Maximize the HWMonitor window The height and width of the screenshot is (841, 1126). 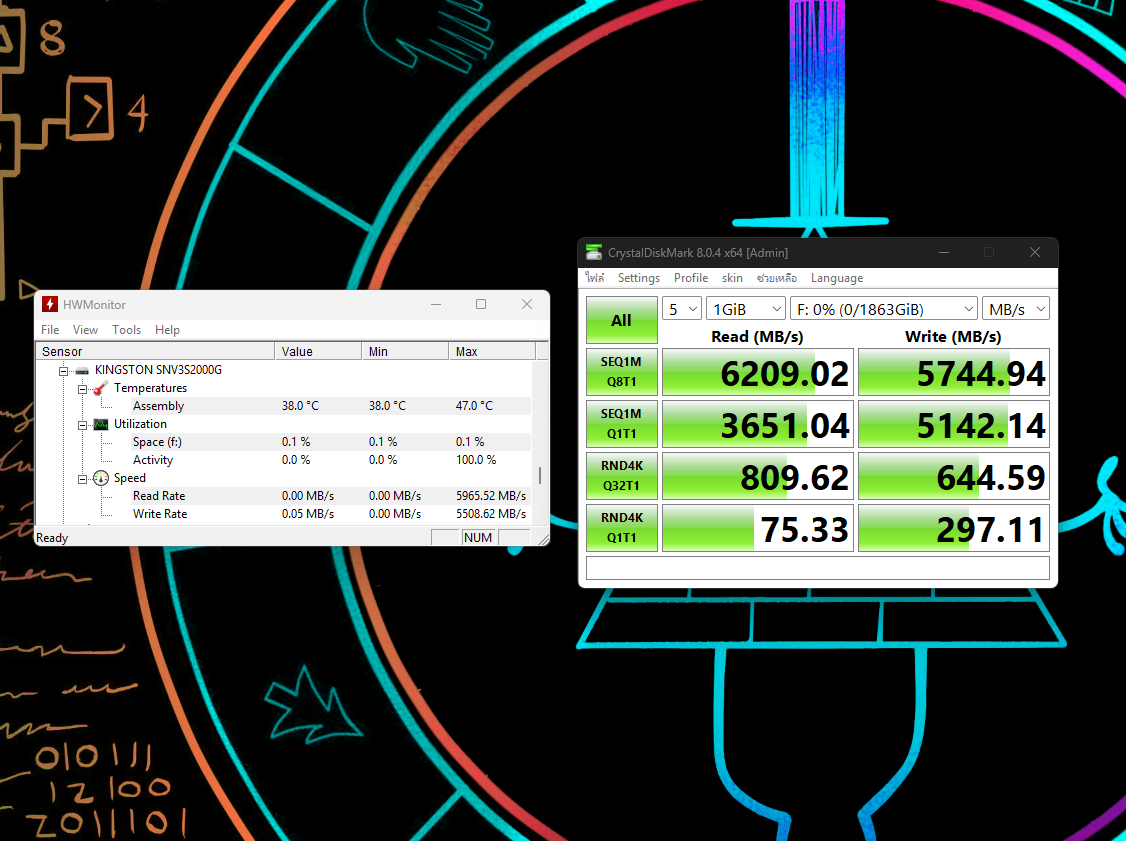click(x=481, y=305)
